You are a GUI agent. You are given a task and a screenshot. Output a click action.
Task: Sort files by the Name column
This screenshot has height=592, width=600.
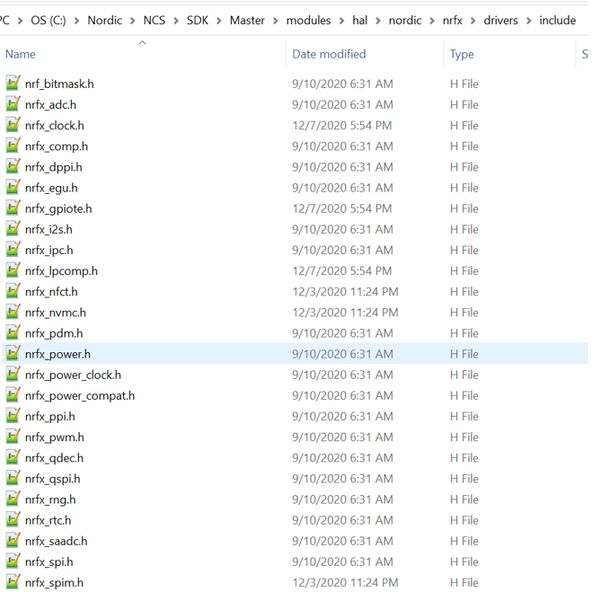point(20,54)
